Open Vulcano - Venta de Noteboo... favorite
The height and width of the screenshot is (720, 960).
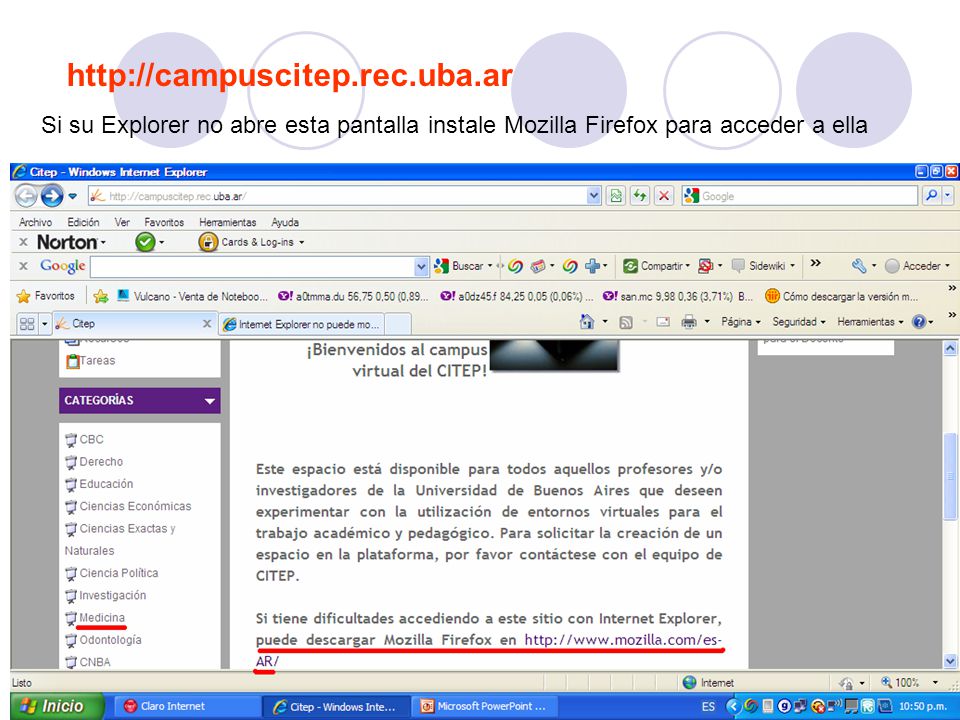[192, 296]
